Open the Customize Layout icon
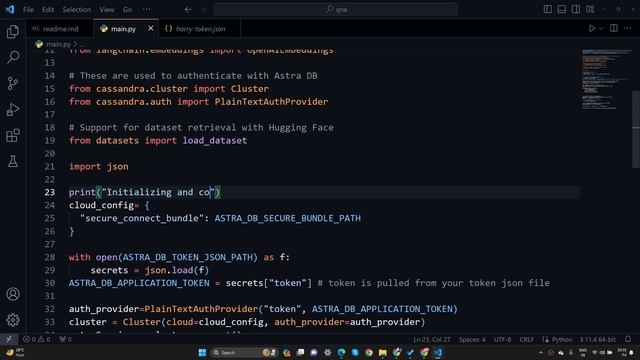The height and width of the screenshot is (360, 640). 590,9
